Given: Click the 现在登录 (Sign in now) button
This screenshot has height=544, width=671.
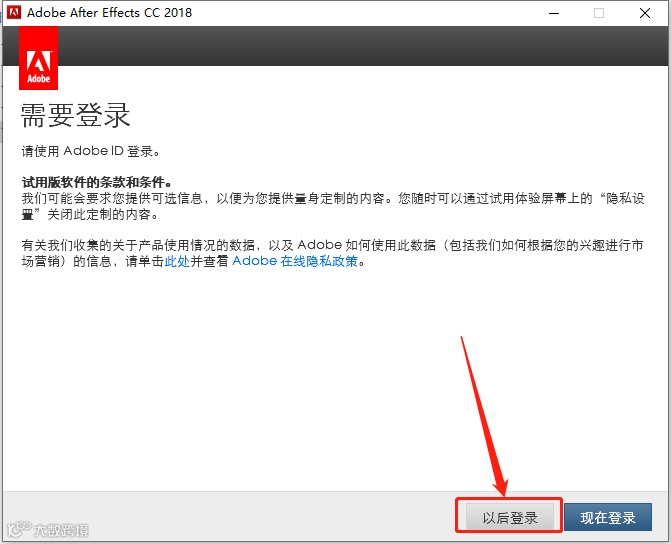Looking at the screenshot, I should click(608, 517).
